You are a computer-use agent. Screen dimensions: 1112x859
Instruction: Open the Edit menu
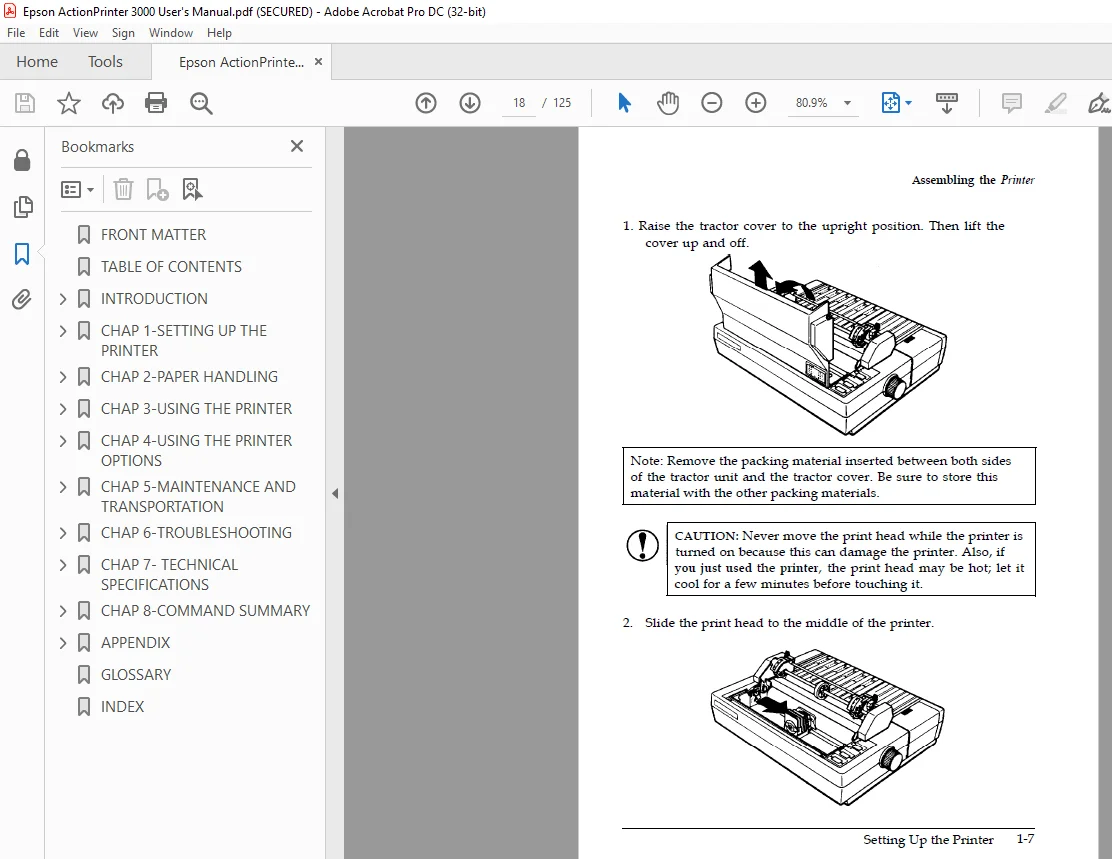click(49, 33)
